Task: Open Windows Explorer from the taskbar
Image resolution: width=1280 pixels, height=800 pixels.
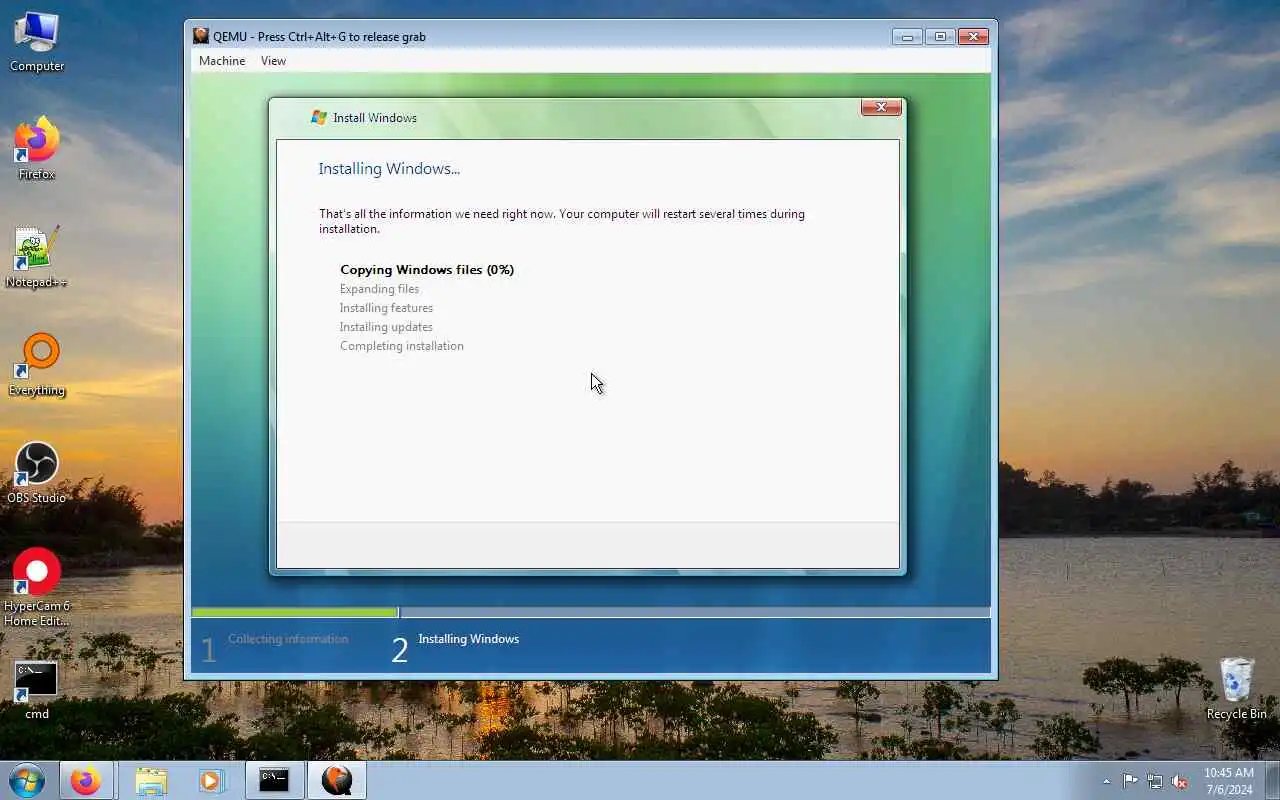Action: (151, 780)
